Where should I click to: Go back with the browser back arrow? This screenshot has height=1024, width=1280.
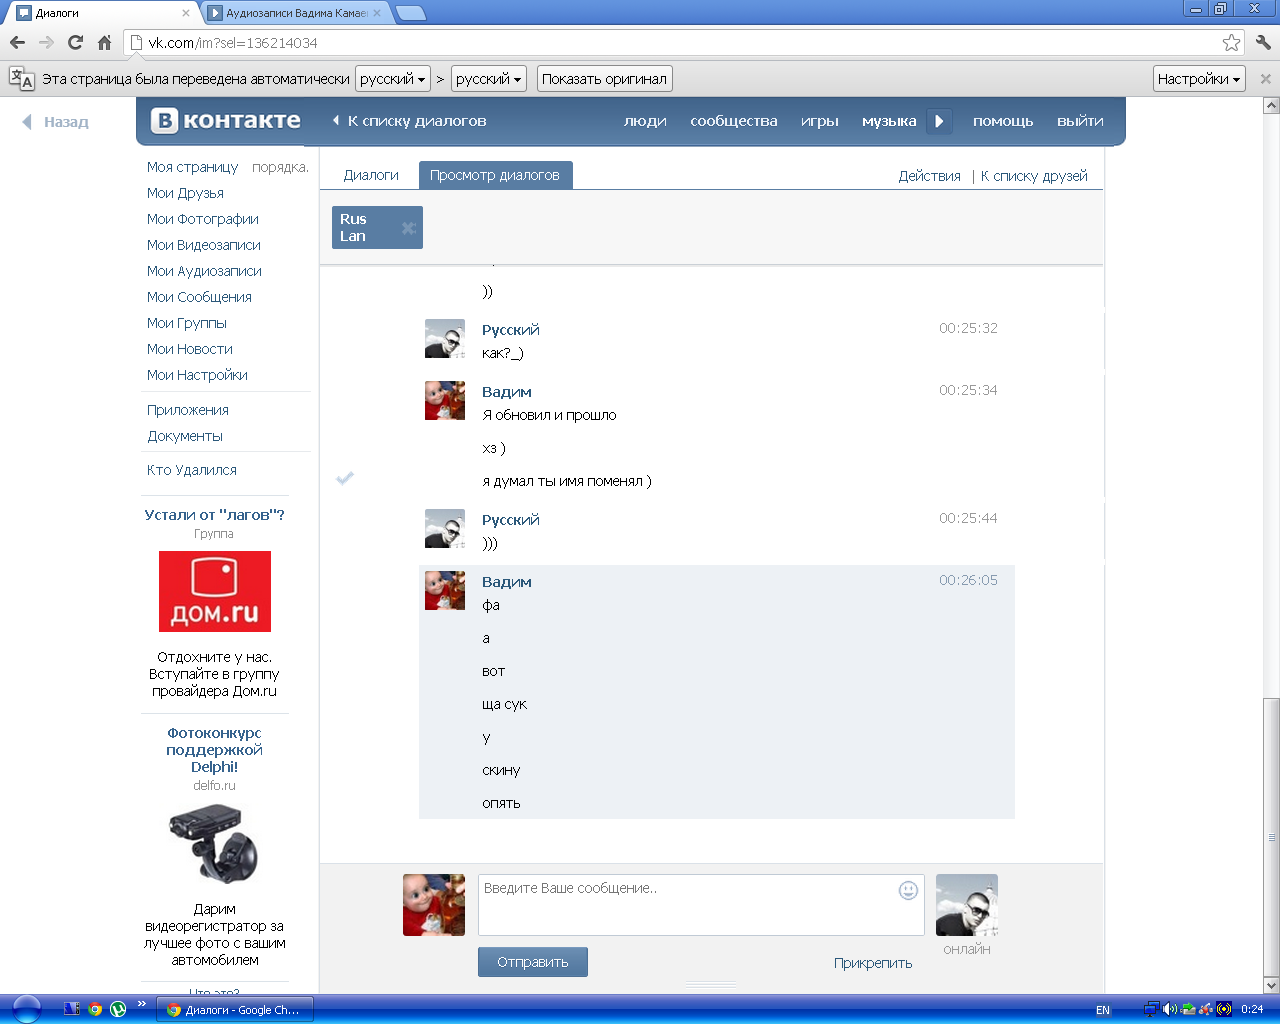click(17, 42)
